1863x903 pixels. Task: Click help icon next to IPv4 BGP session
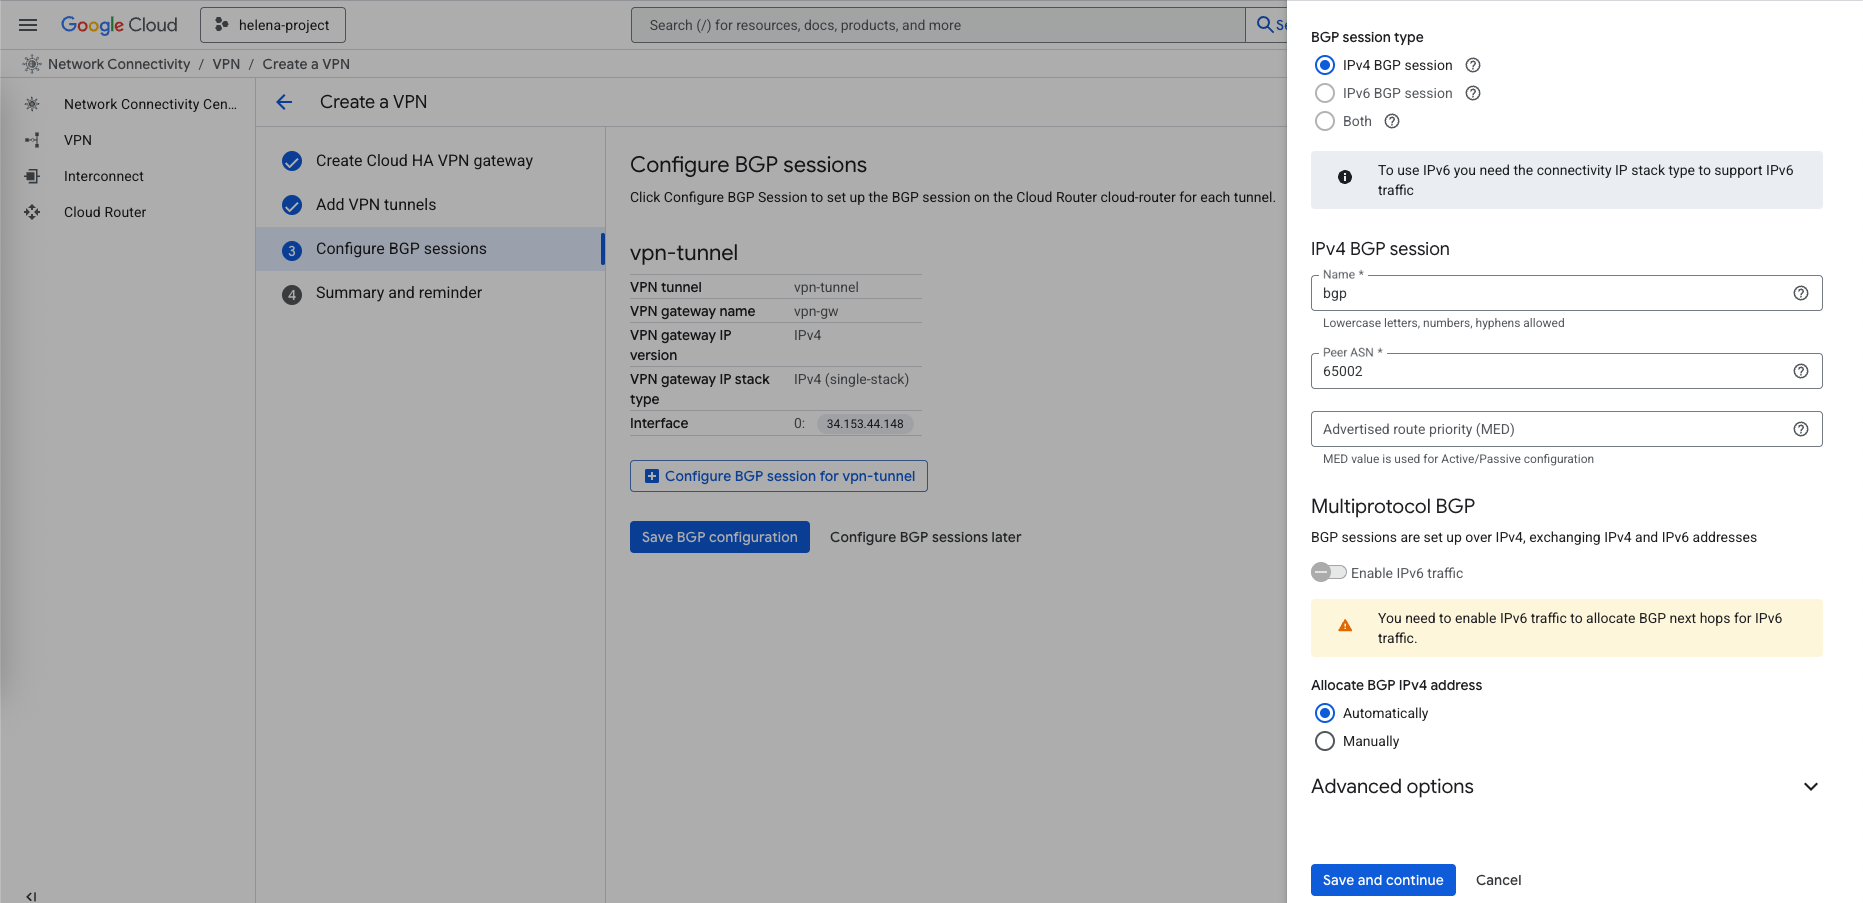coord(1473,65)
